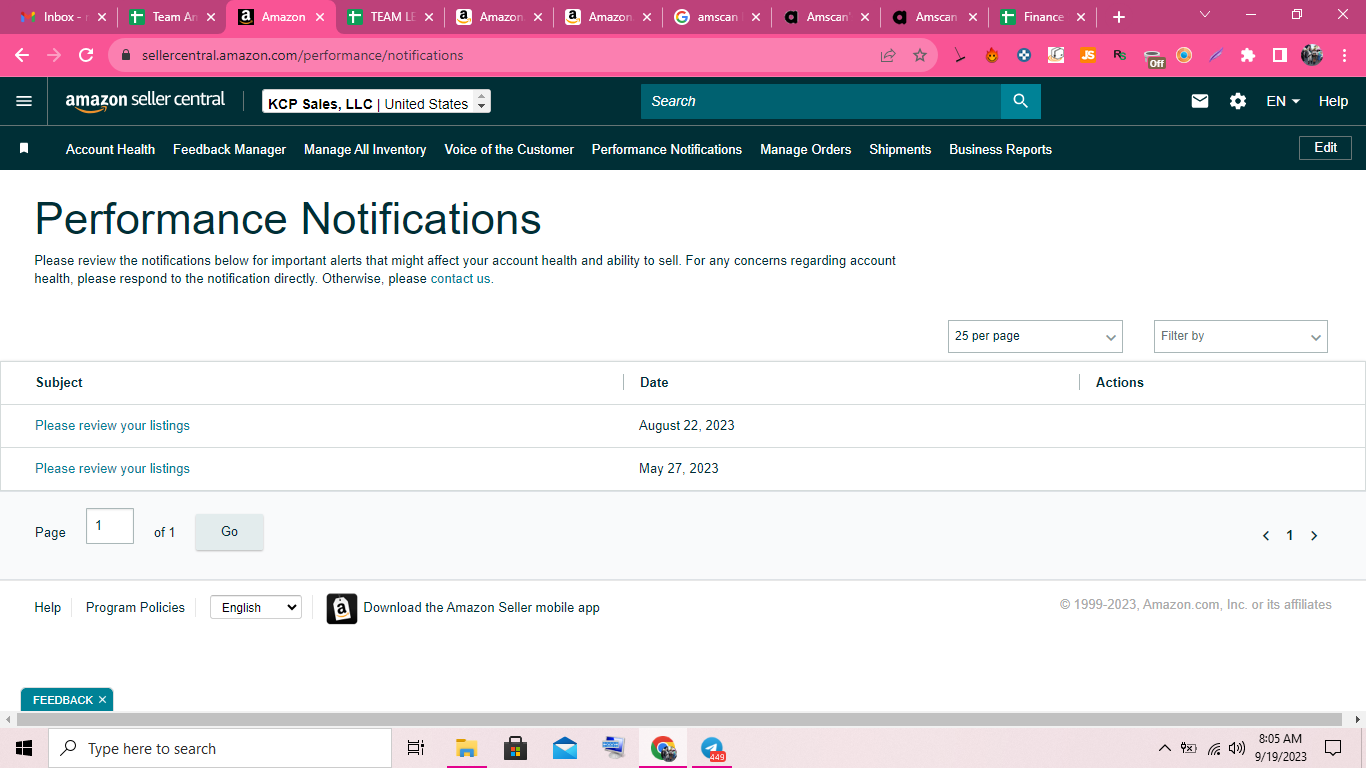The image size is (1366, 768).
Task: Open the browser side panel icon
Action: tap(1280, 55)
